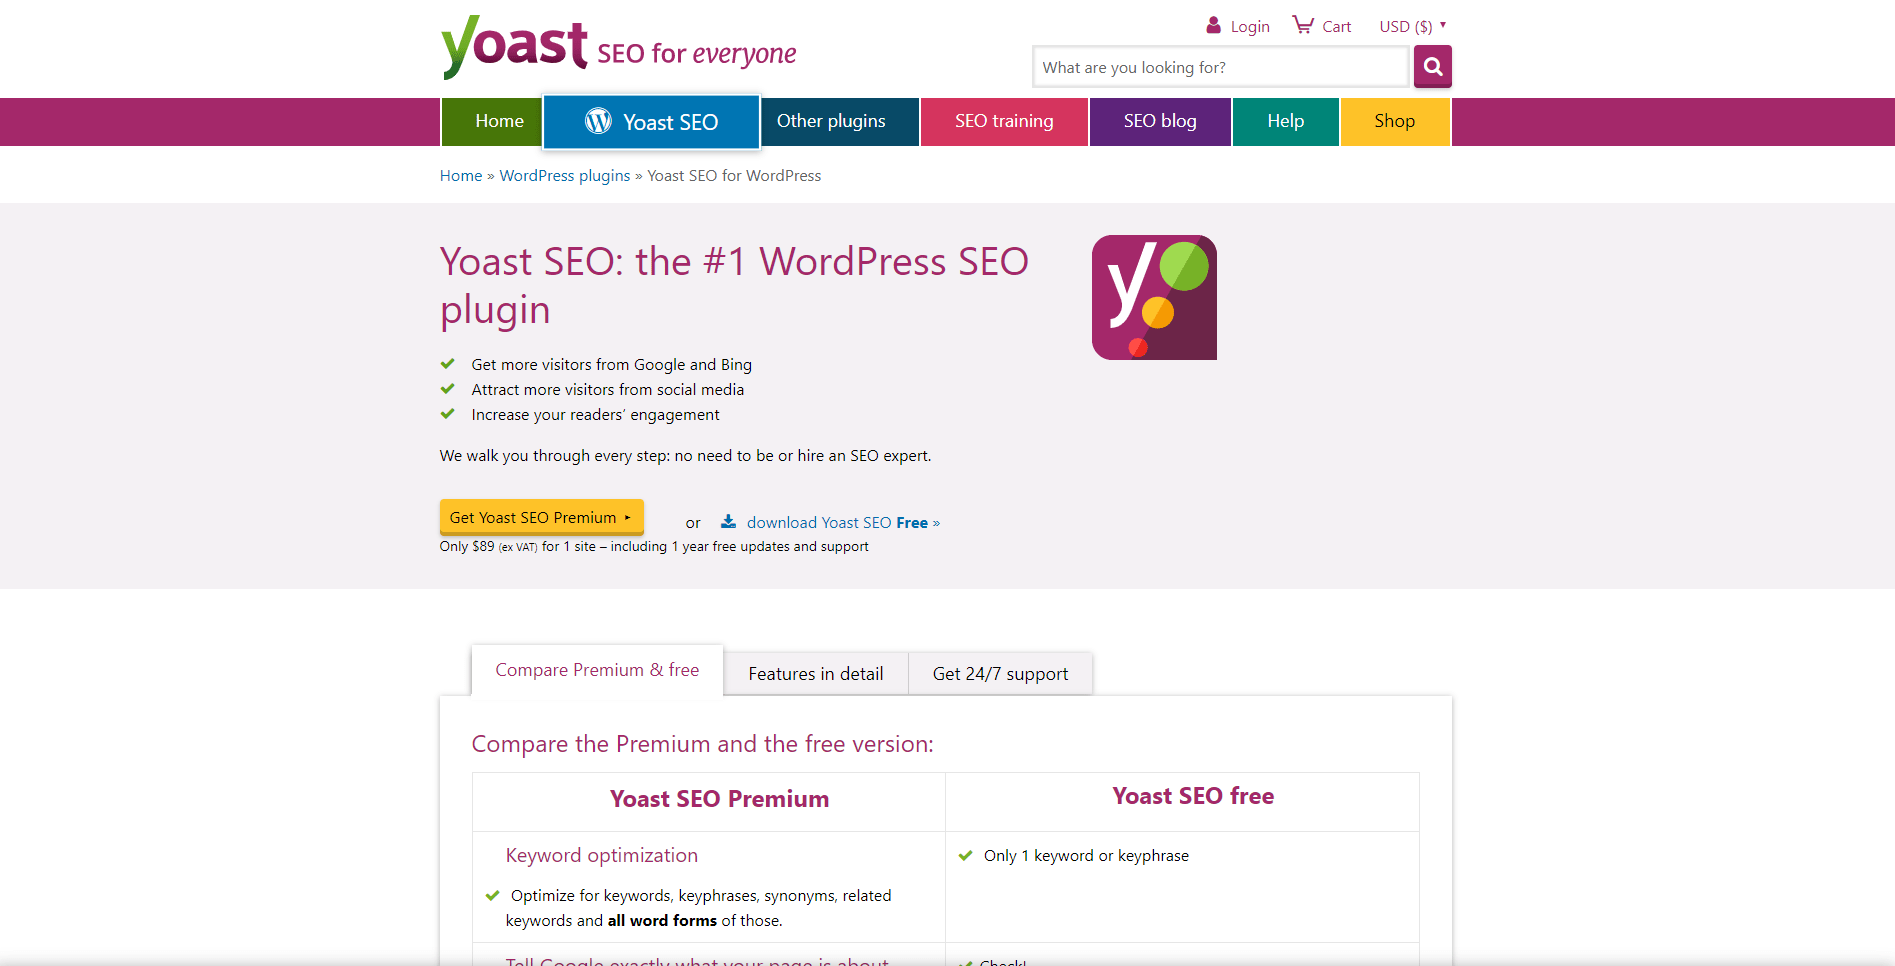Click 'Compare the Premium and the free version' heading
Image resolution: width=1895 pixels, height=966 pixels.
tap(703, 744)
